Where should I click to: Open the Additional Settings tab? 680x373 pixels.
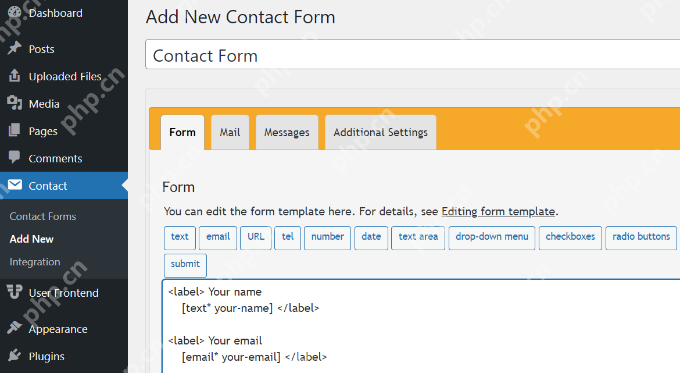tap(380, 132)
